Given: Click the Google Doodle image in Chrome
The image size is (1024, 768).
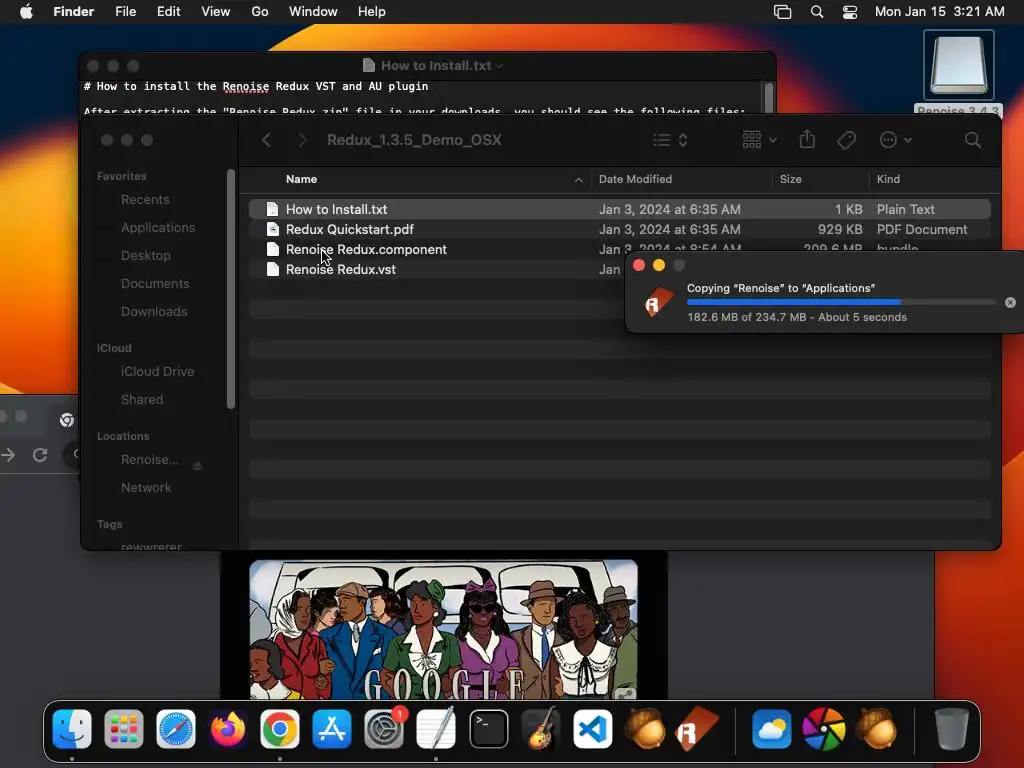Looking at the screenshot, I should point(443,630).
